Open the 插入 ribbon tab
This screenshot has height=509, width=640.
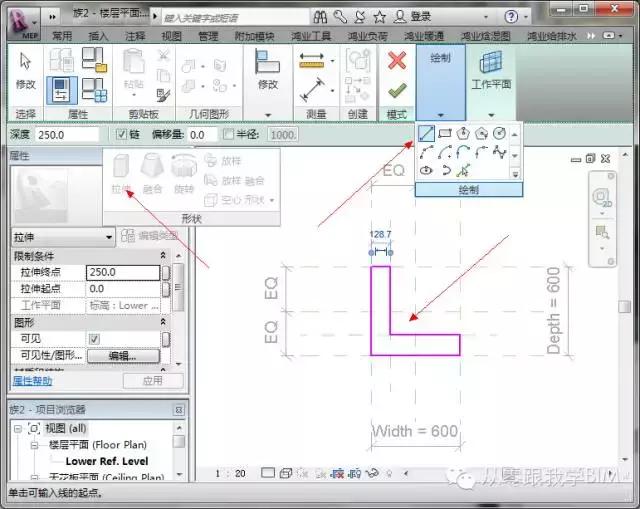click(98, 36)
